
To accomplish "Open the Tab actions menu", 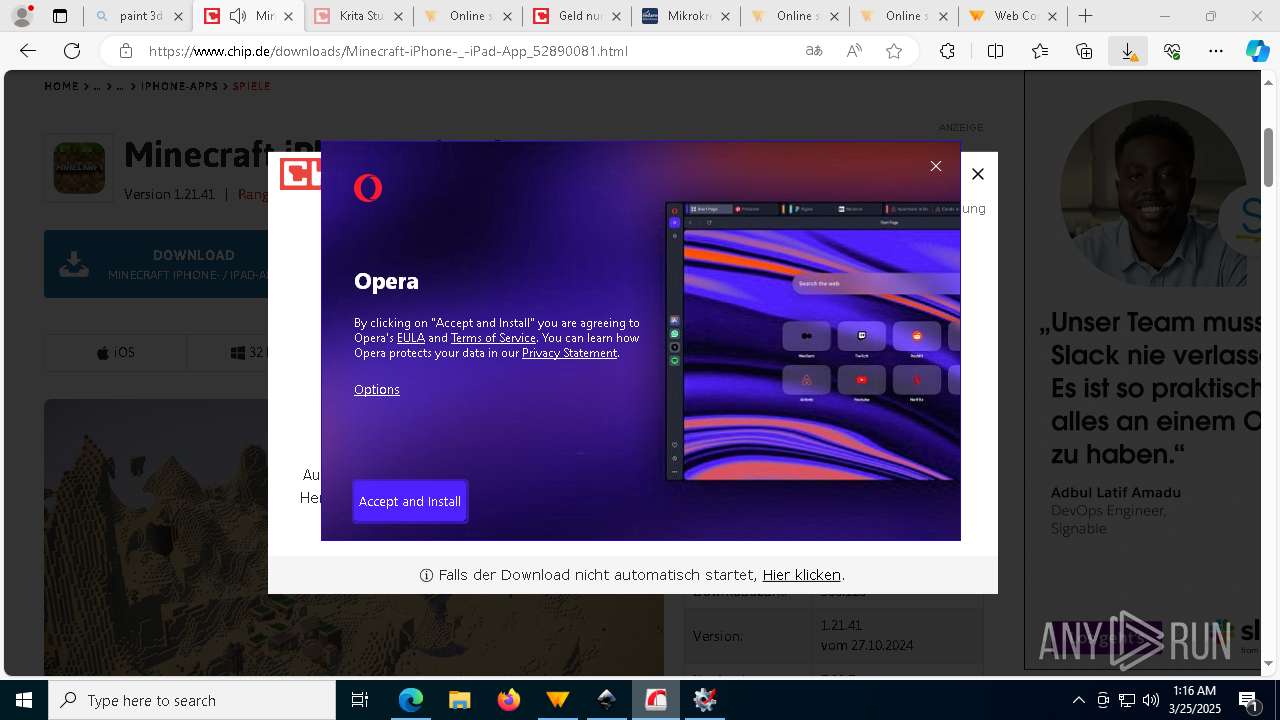I will click(x=60, y=16).
